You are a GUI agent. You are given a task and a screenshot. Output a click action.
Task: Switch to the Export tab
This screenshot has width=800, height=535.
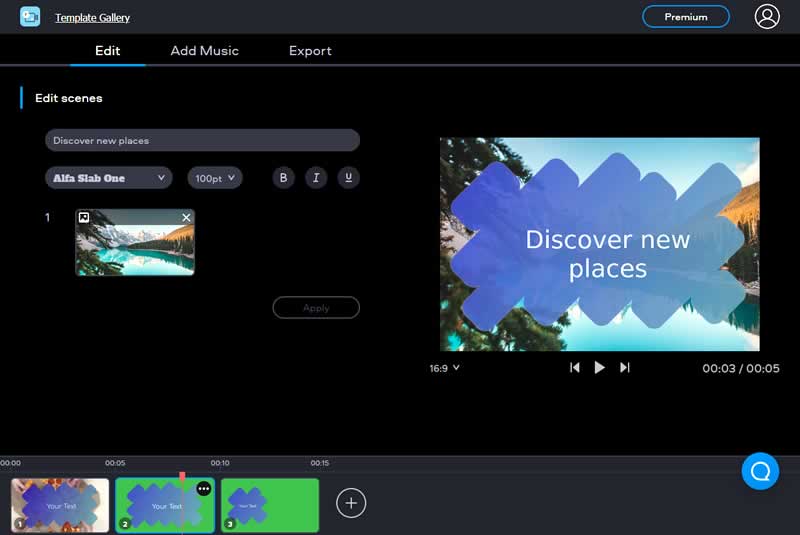(310, 51)
